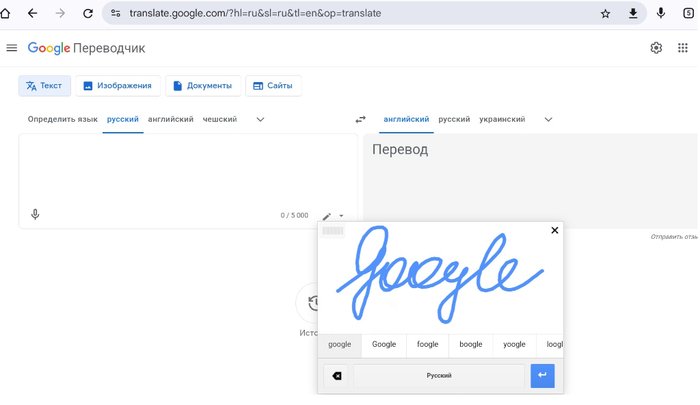The width and height of the screenshot is (700, 405).
Task: Select украинский as target language
Action: 502,119
